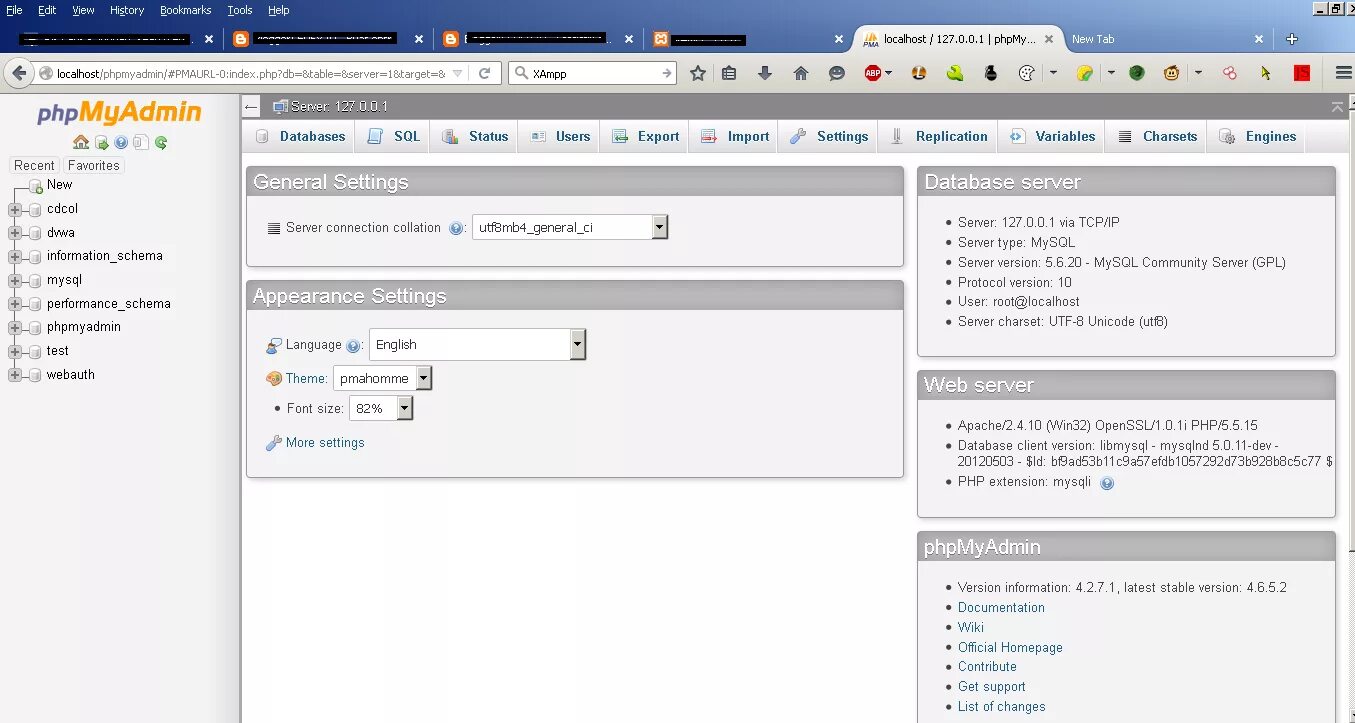Click the Greasemonkey monkey icon
The image size is (1355, 723).
[1171, 73]
